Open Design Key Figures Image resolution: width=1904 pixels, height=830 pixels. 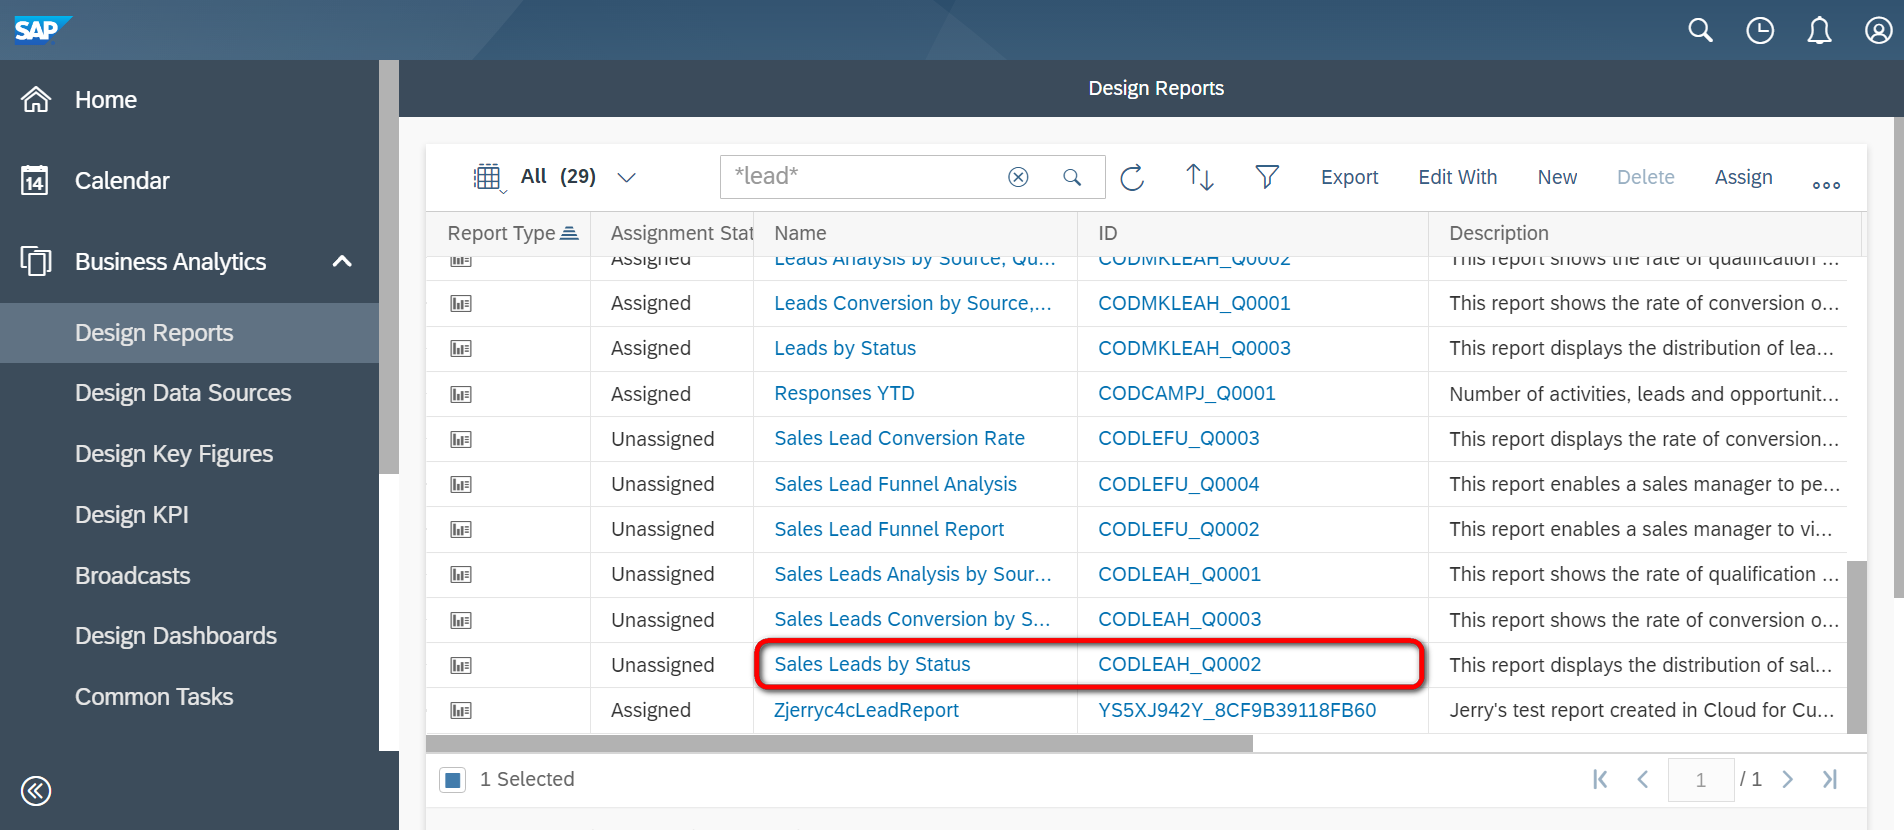click(174, 453)
